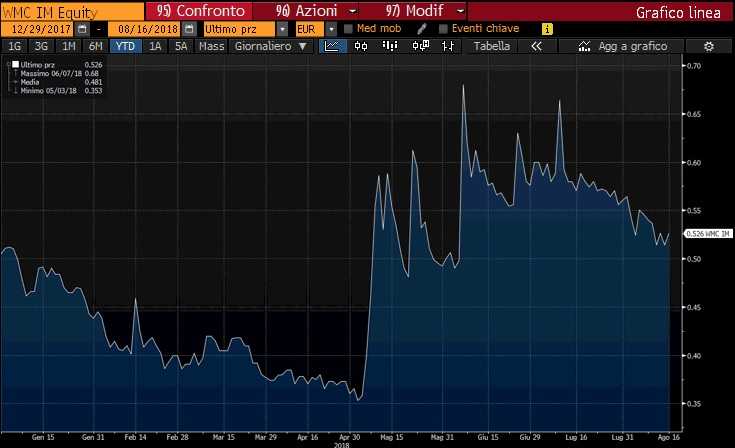Click the Ago 16 date axis label
Image resolution: width=735 pixels, height=448 pixels.
668,437
